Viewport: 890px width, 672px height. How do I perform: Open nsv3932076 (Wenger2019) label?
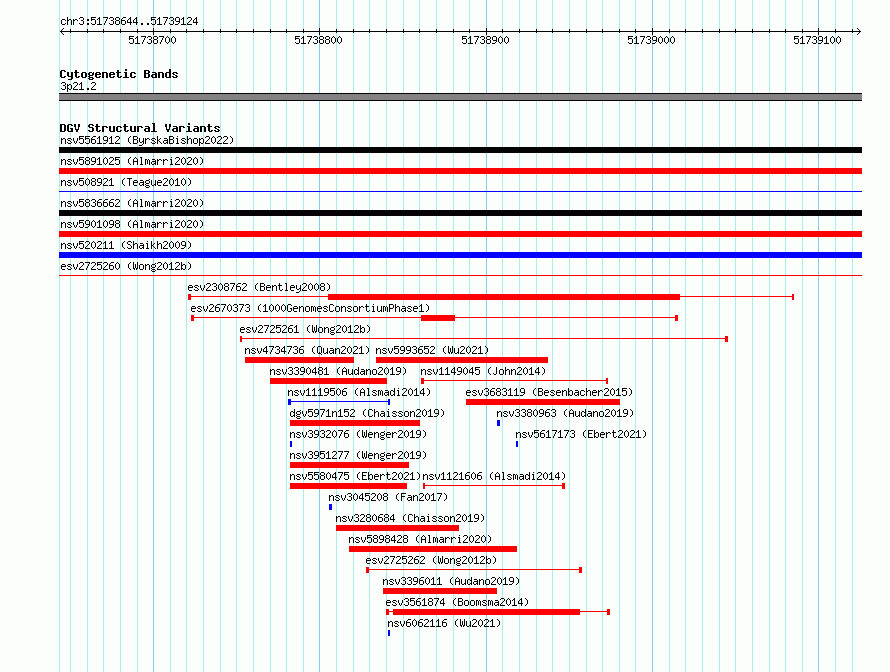point(358,434)
